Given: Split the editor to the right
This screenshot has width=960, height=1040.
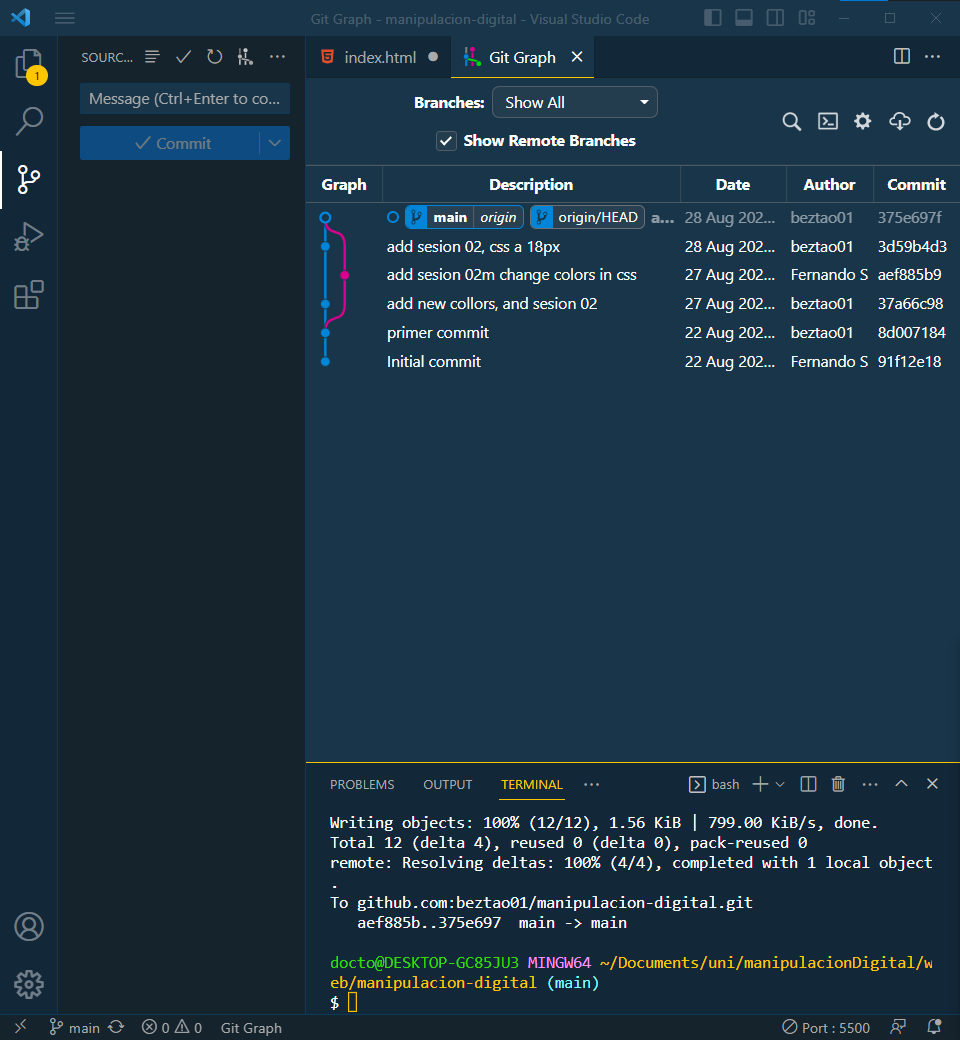Looking at the screenshot, I should [x=902, y=56].
